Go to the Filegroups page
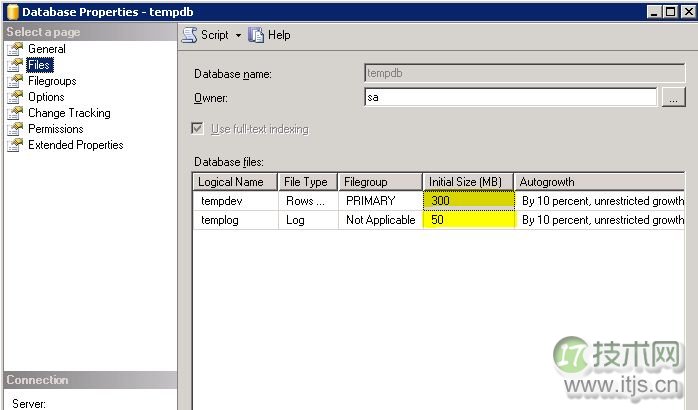The width and height of the screenshot is (698, 410). (52, 81)
